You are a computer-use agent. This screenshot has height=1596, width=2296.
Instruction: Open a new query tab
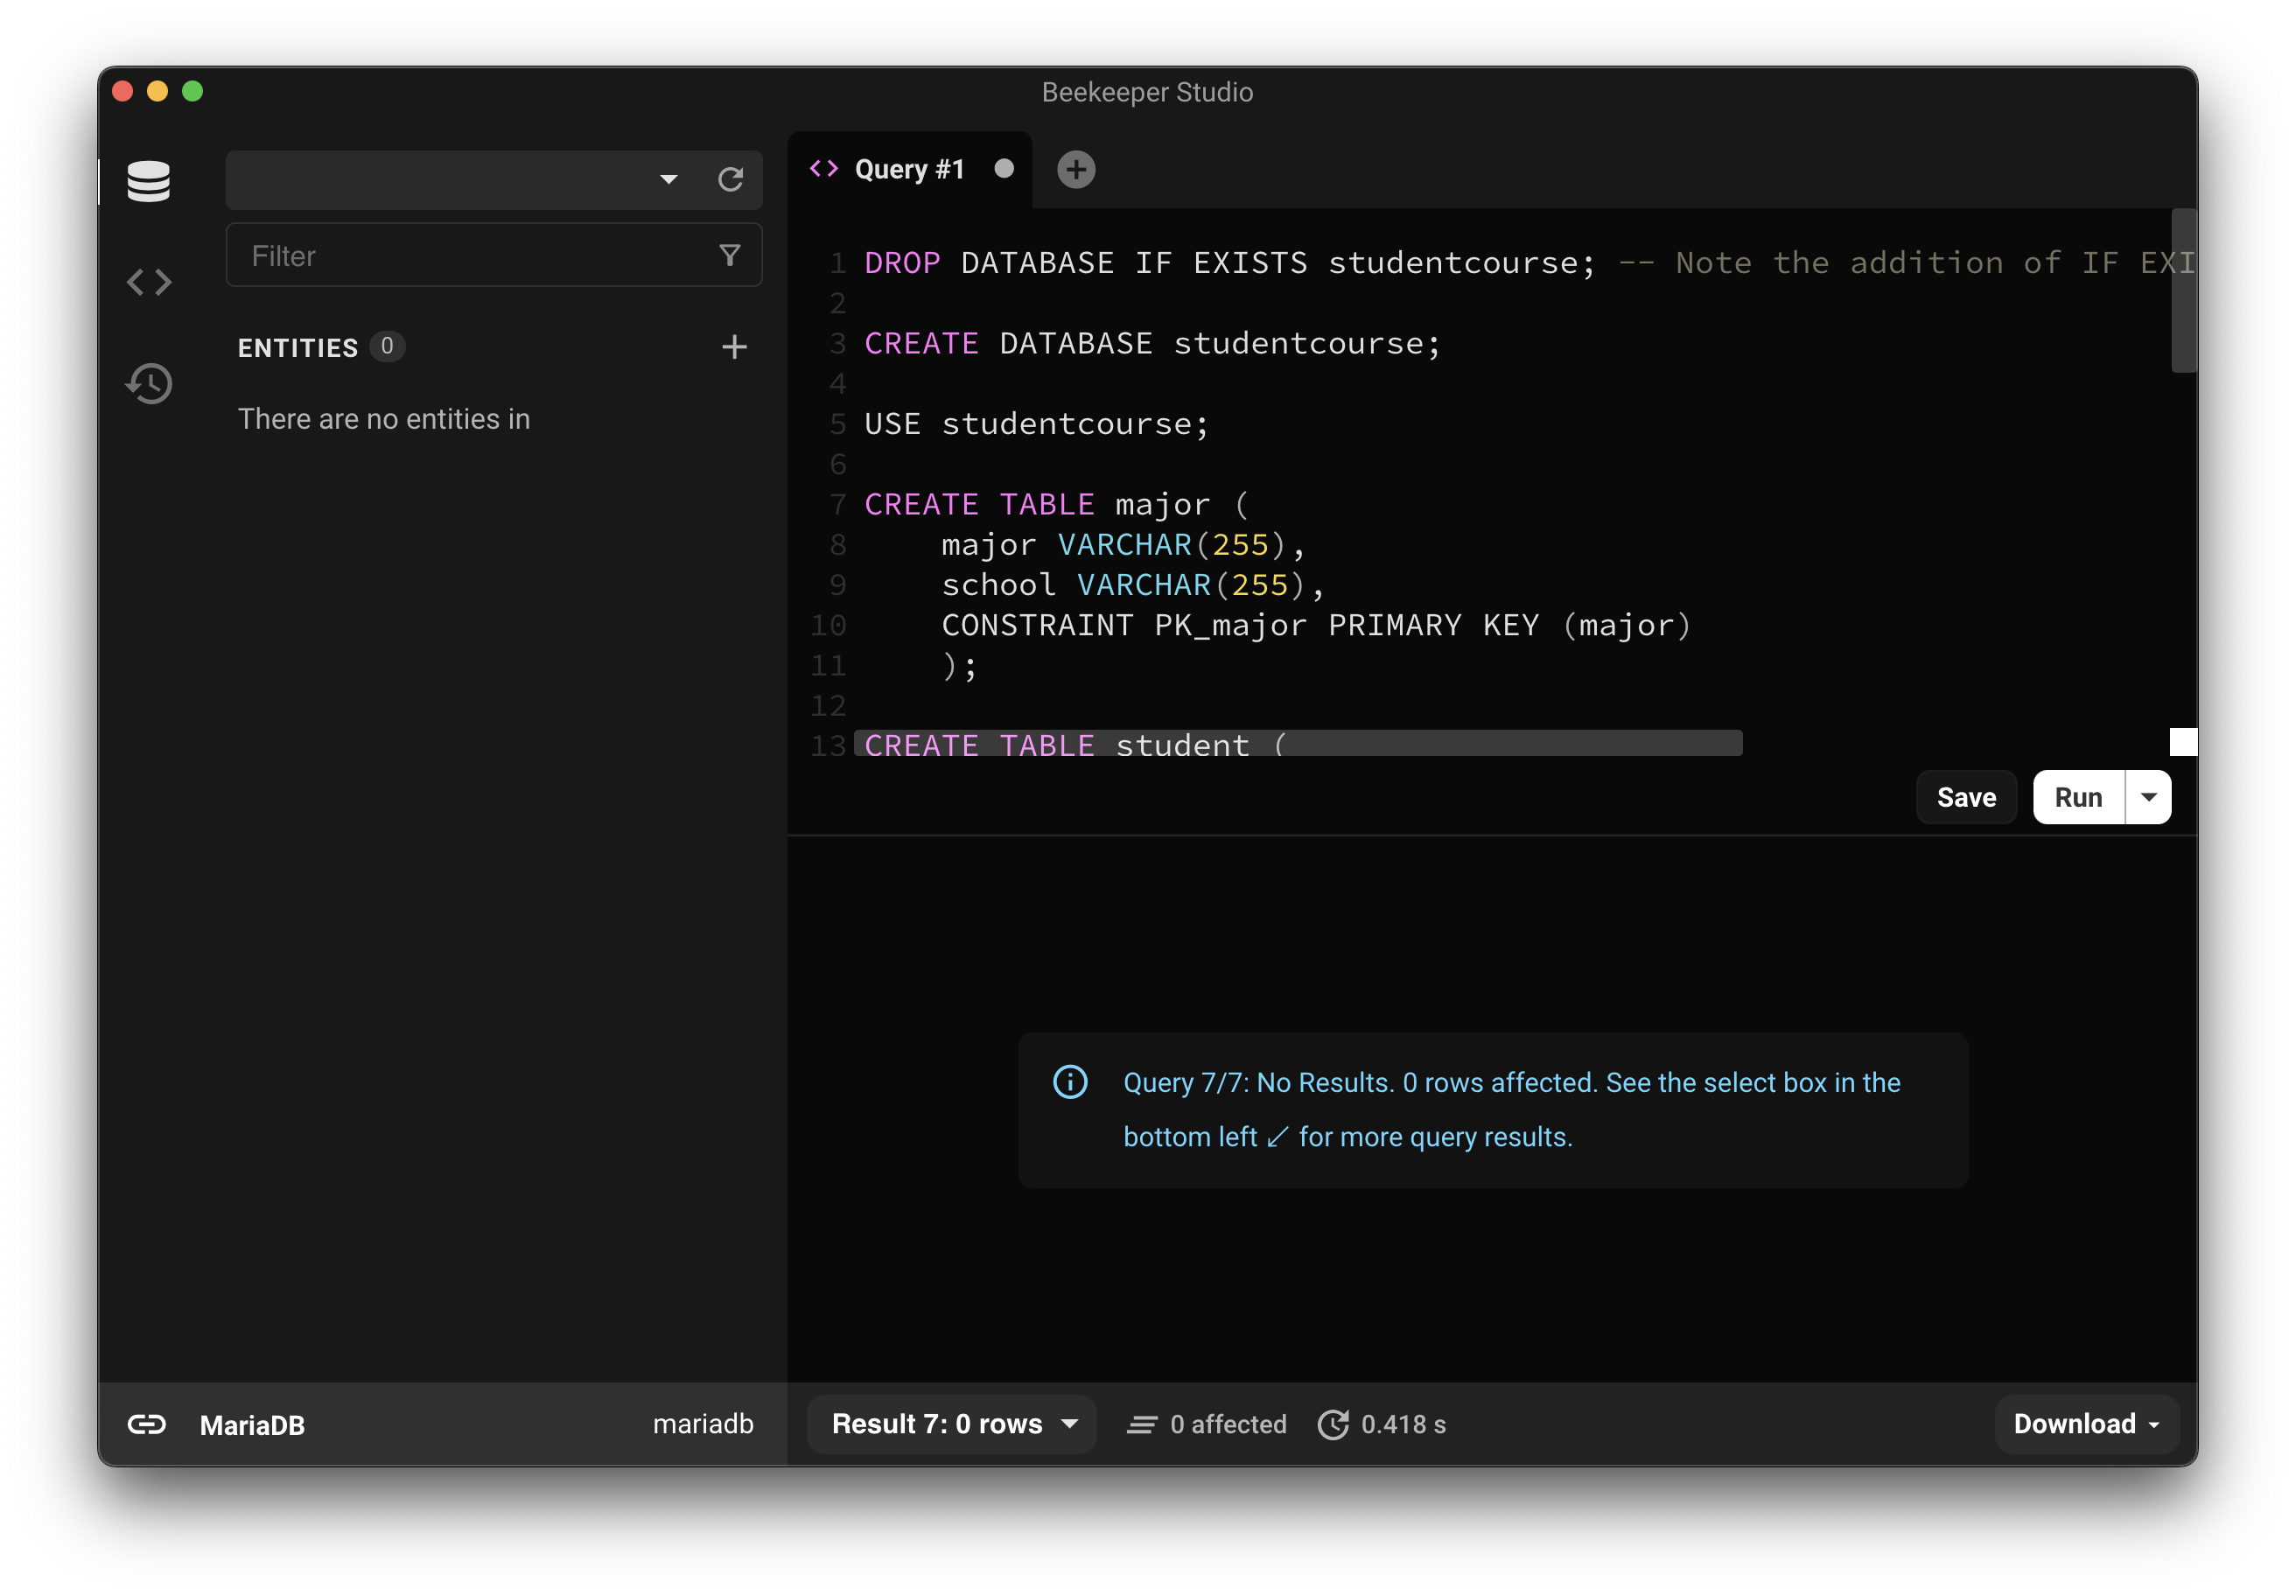click(x=1076, y=169)
